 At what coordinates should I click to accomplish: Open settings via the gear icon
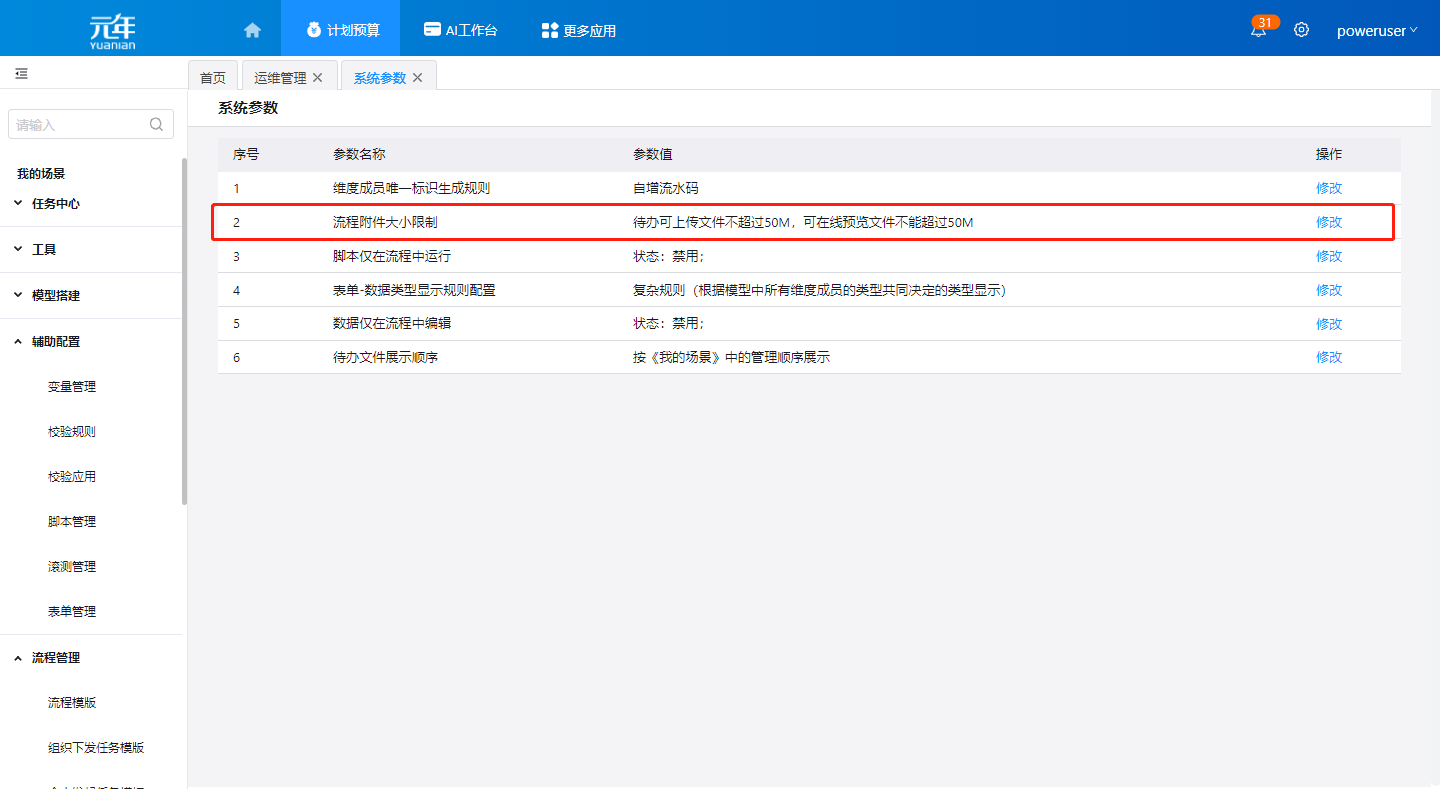1301,30
